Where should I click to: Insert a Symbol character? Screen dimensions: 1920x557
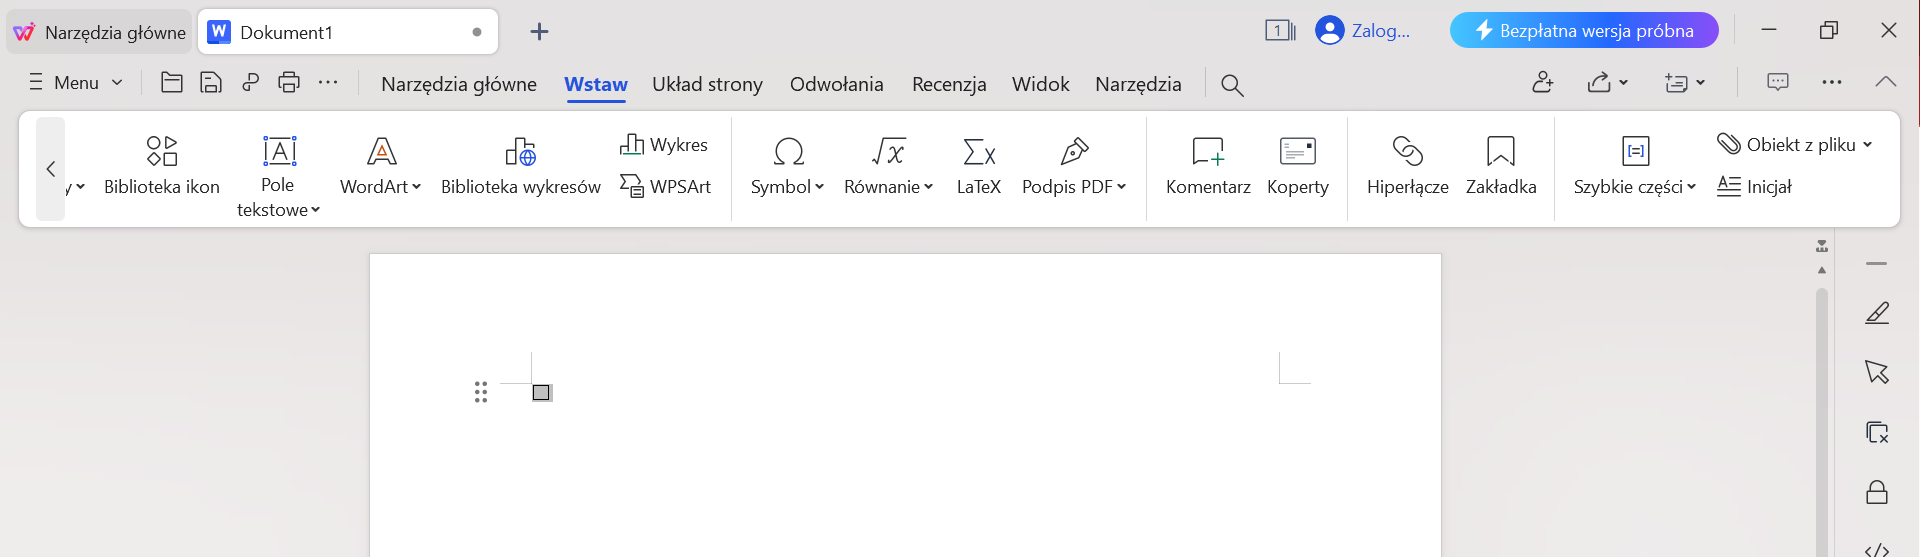[788, 166]
